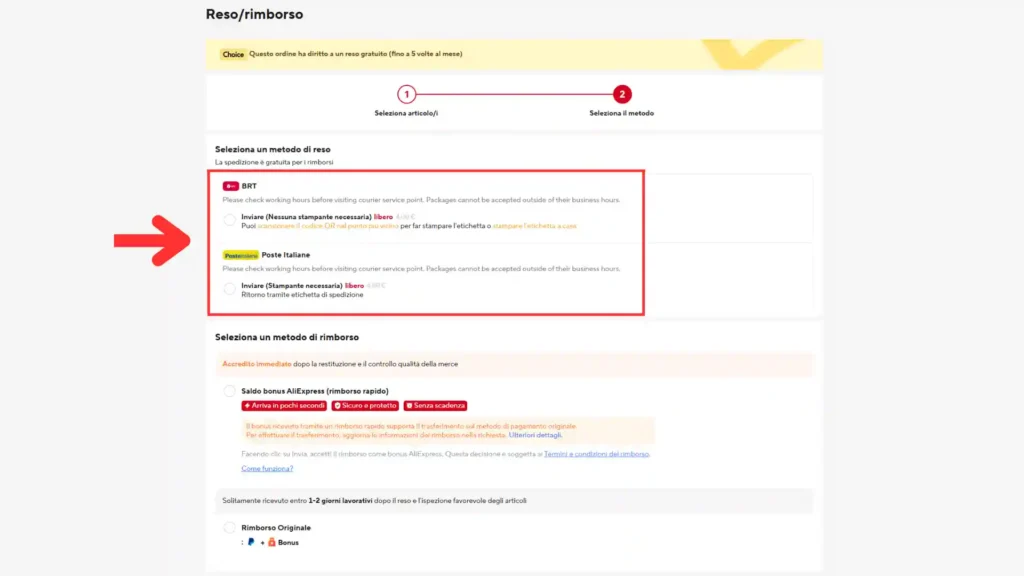Viewport: 1024px width, 576px height.
Task: Open Come funziona? link
Action: coord(267,468)
